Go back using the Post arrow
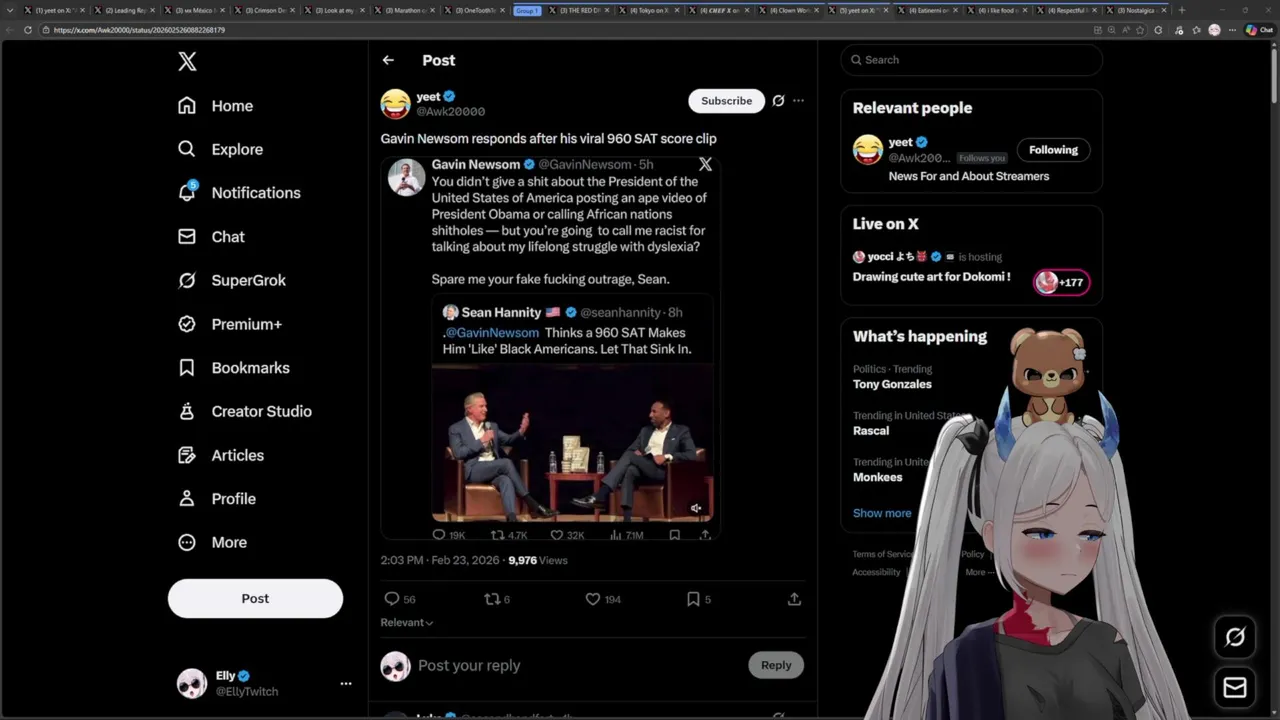 (388, 60)
